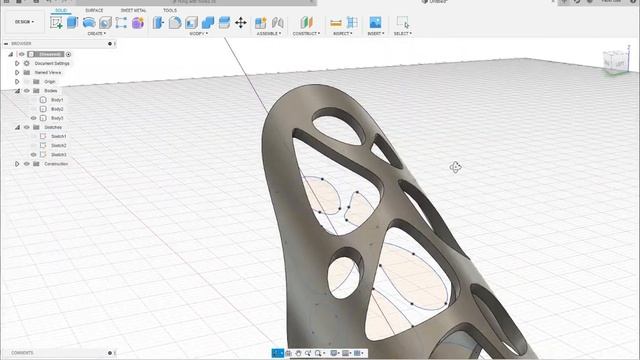Activate the Move/Copy tool
The width and height of the screenshot is (640, 360).
click(x=241, y=22)
